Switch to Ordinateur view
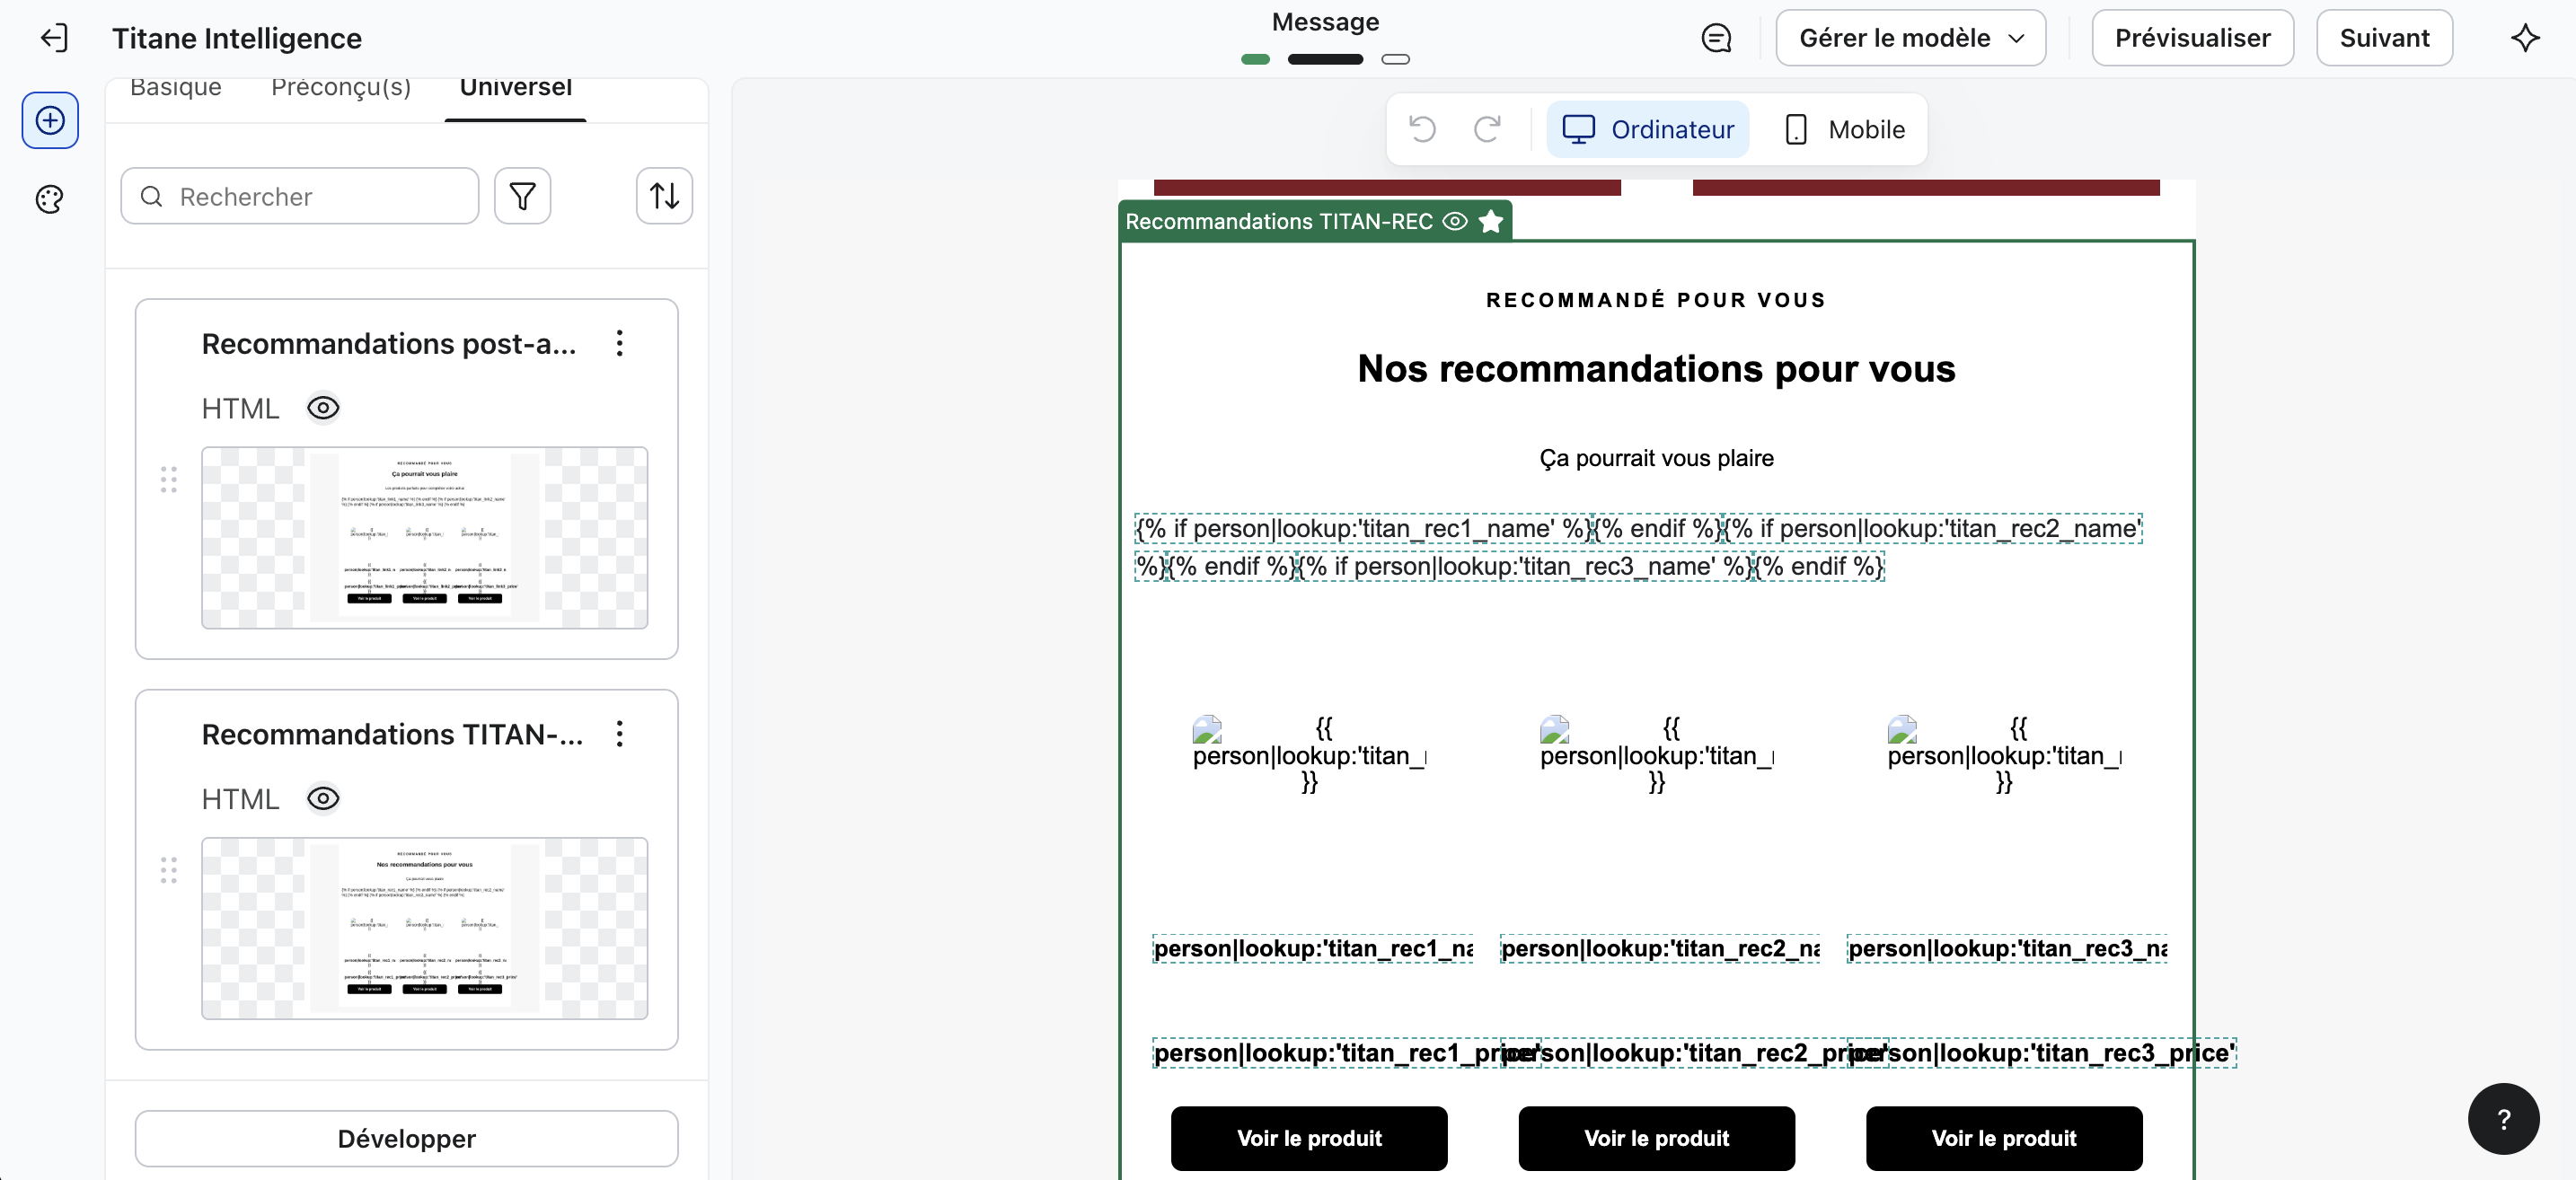Screen dimensions: 2576x1180 (x=1647, y=129)
